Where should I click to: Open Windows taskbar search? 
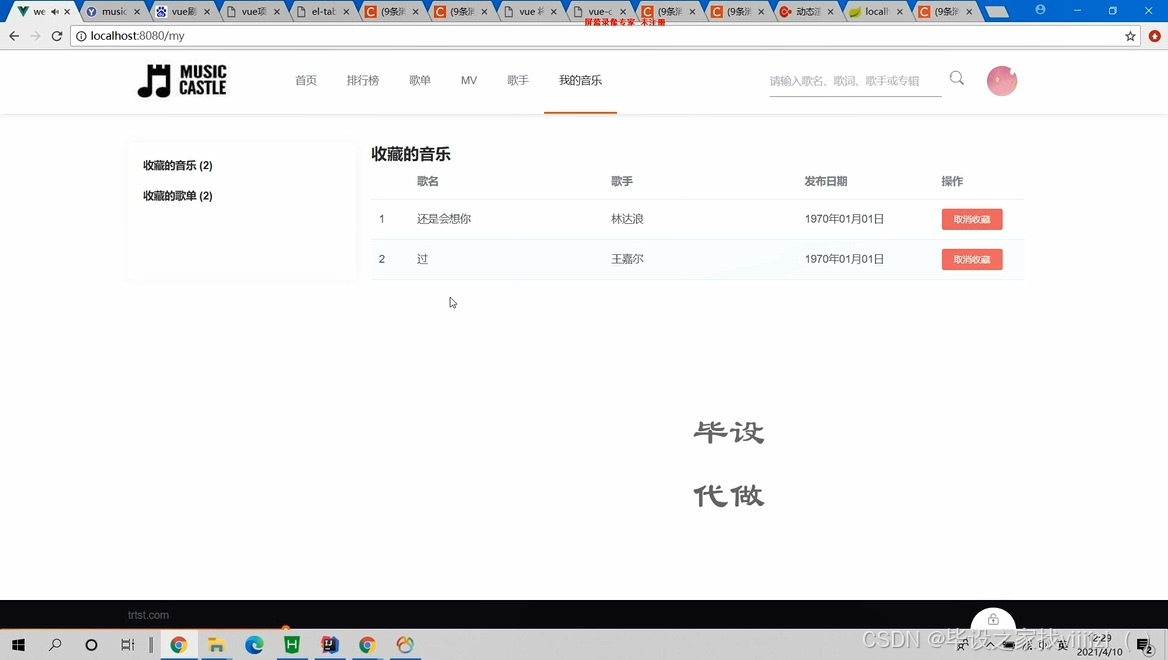pos(55,645)
